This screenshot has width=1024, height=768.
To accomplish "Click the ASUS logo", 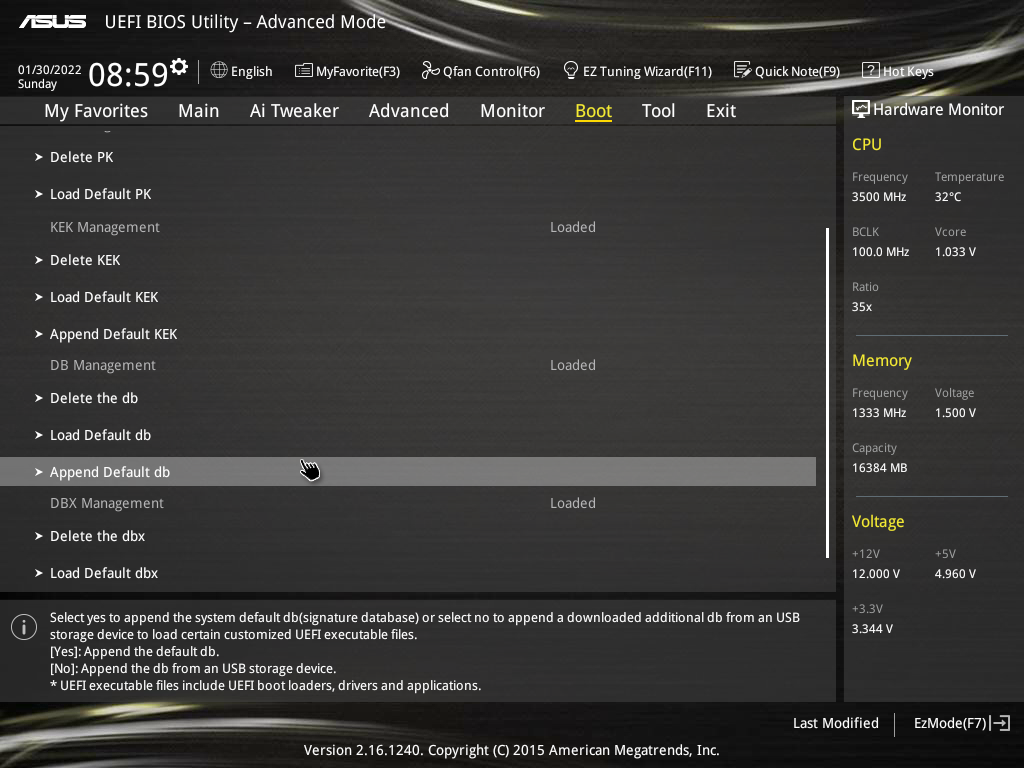I will (x=53, y=22).
